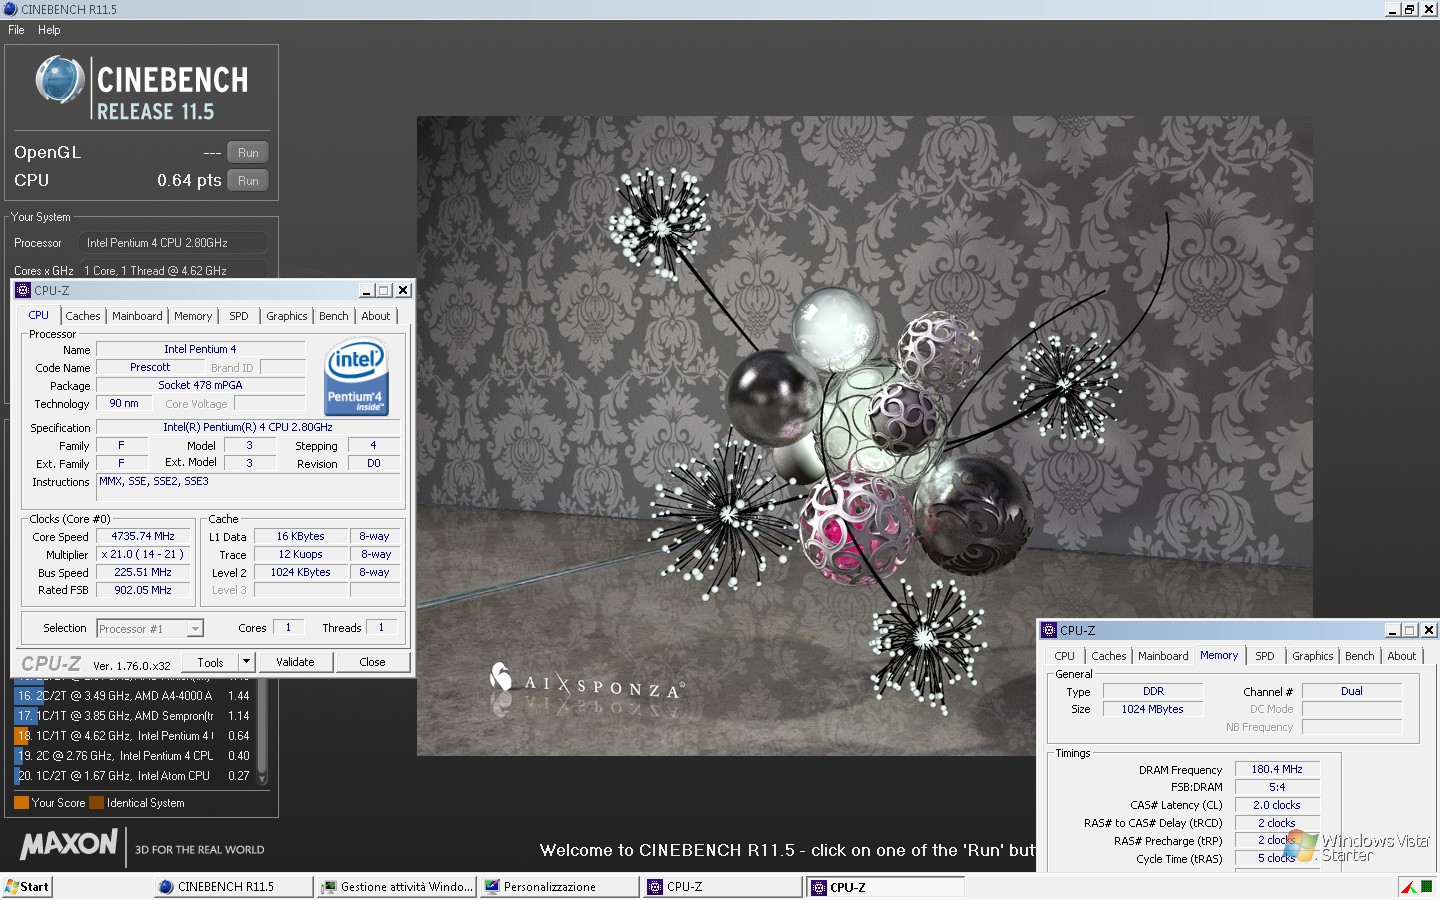1440x900 pixels.
Task: Switch to Mainboard tab in front CPU-Z window
Action: (x=137, y=316)
